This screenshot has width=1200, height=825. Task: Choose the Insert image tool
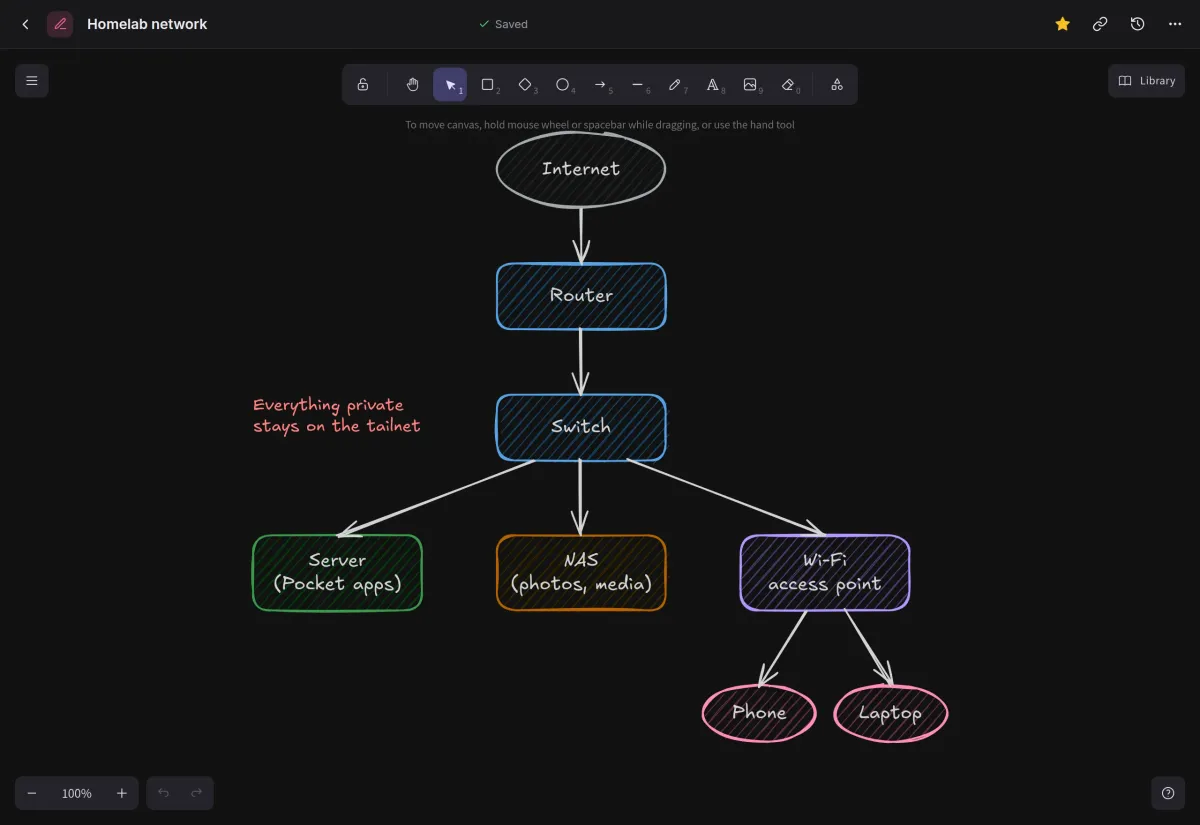coord(750,85)
